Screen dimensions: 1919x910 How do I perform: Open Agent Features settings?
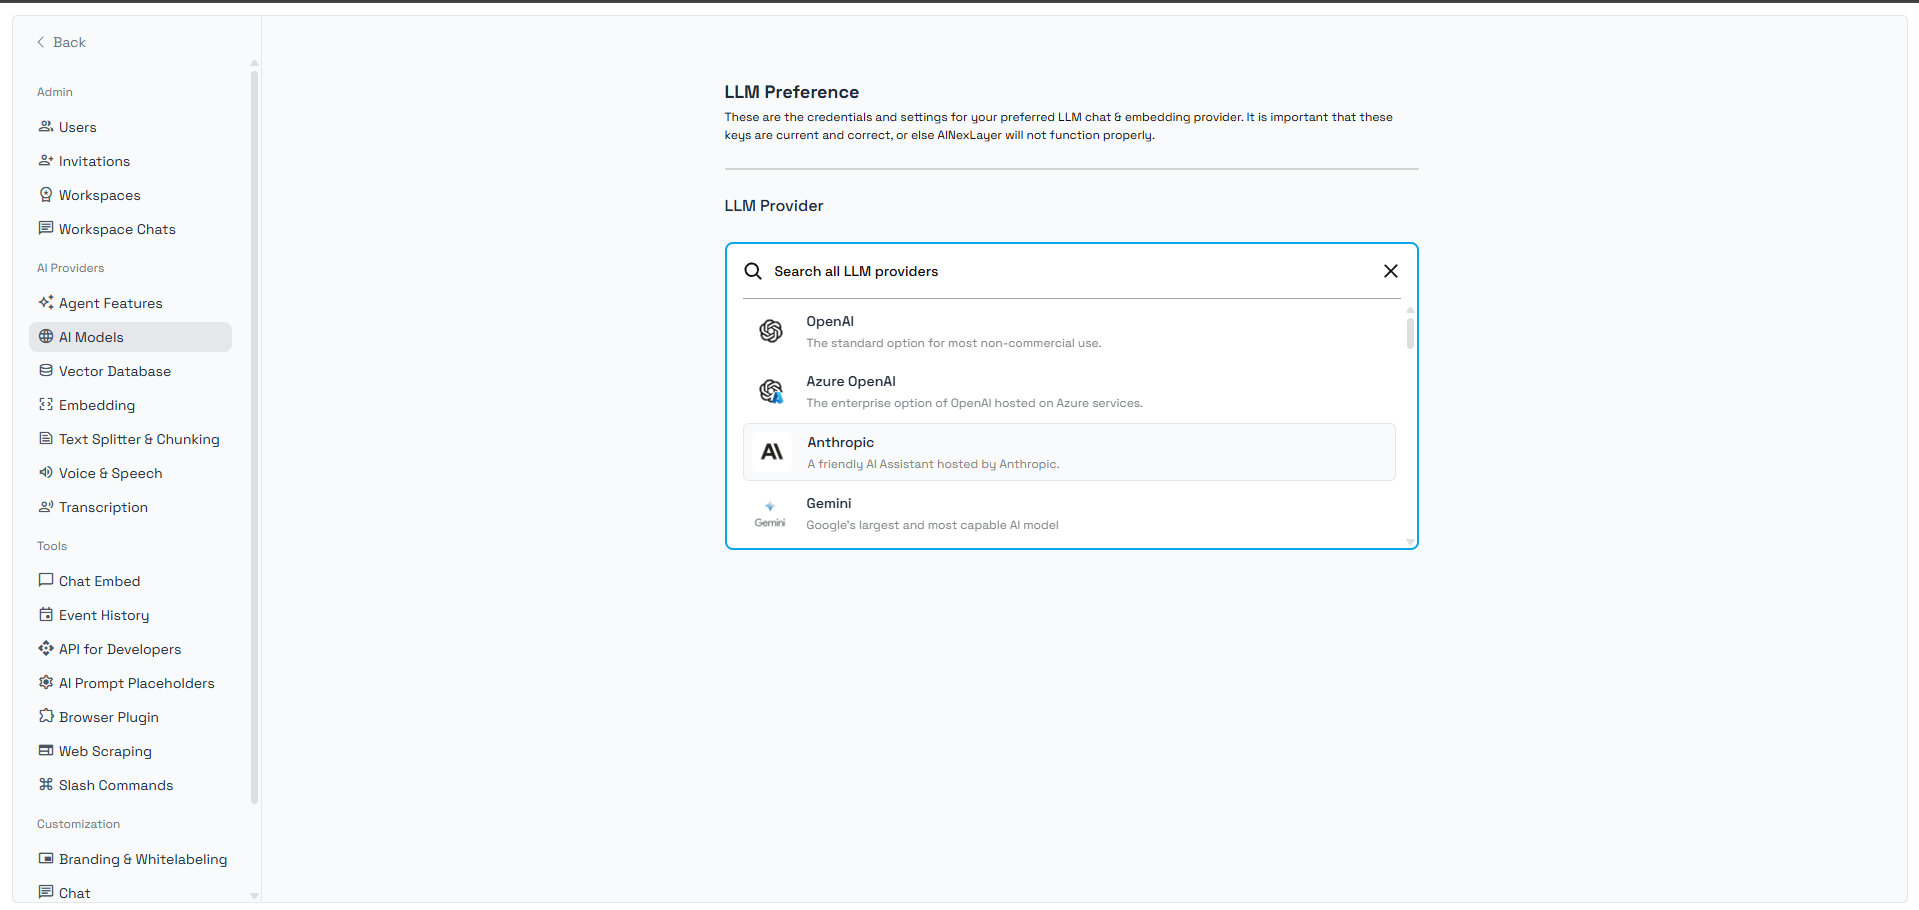(110, 303)
